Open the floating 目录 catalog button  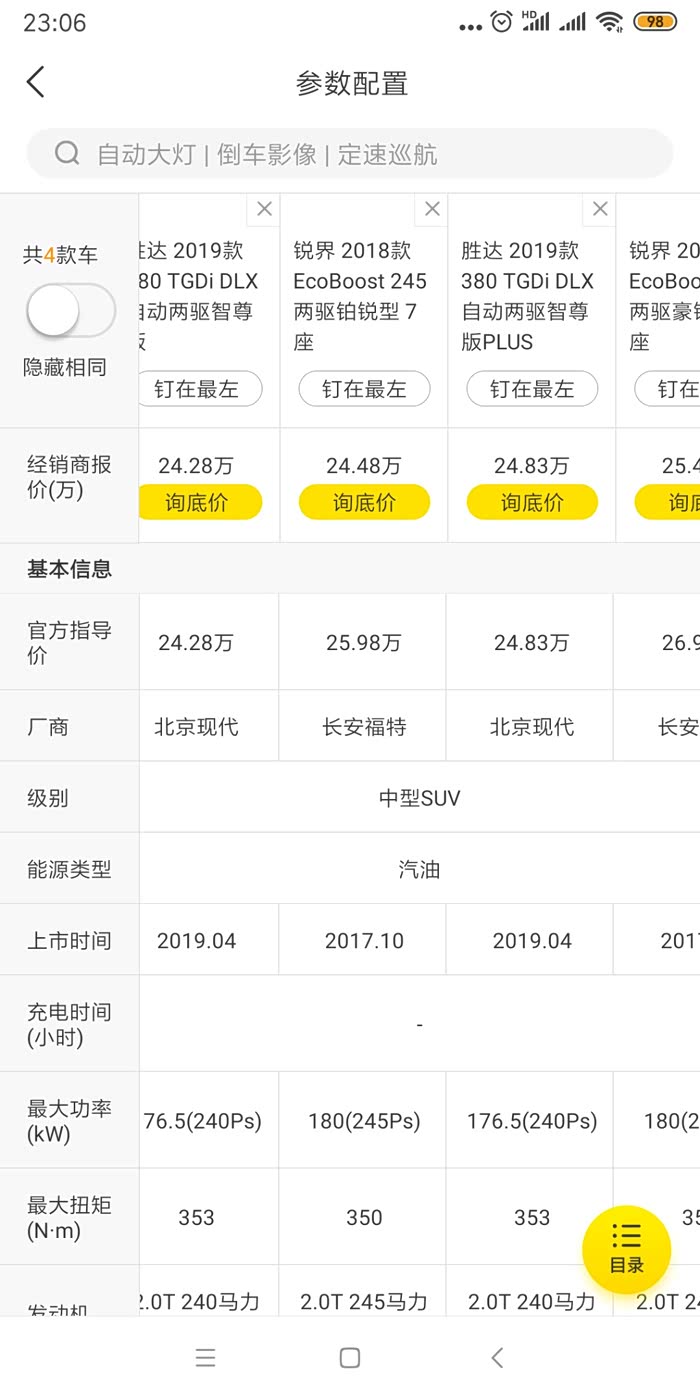(x=627, y=1249)
